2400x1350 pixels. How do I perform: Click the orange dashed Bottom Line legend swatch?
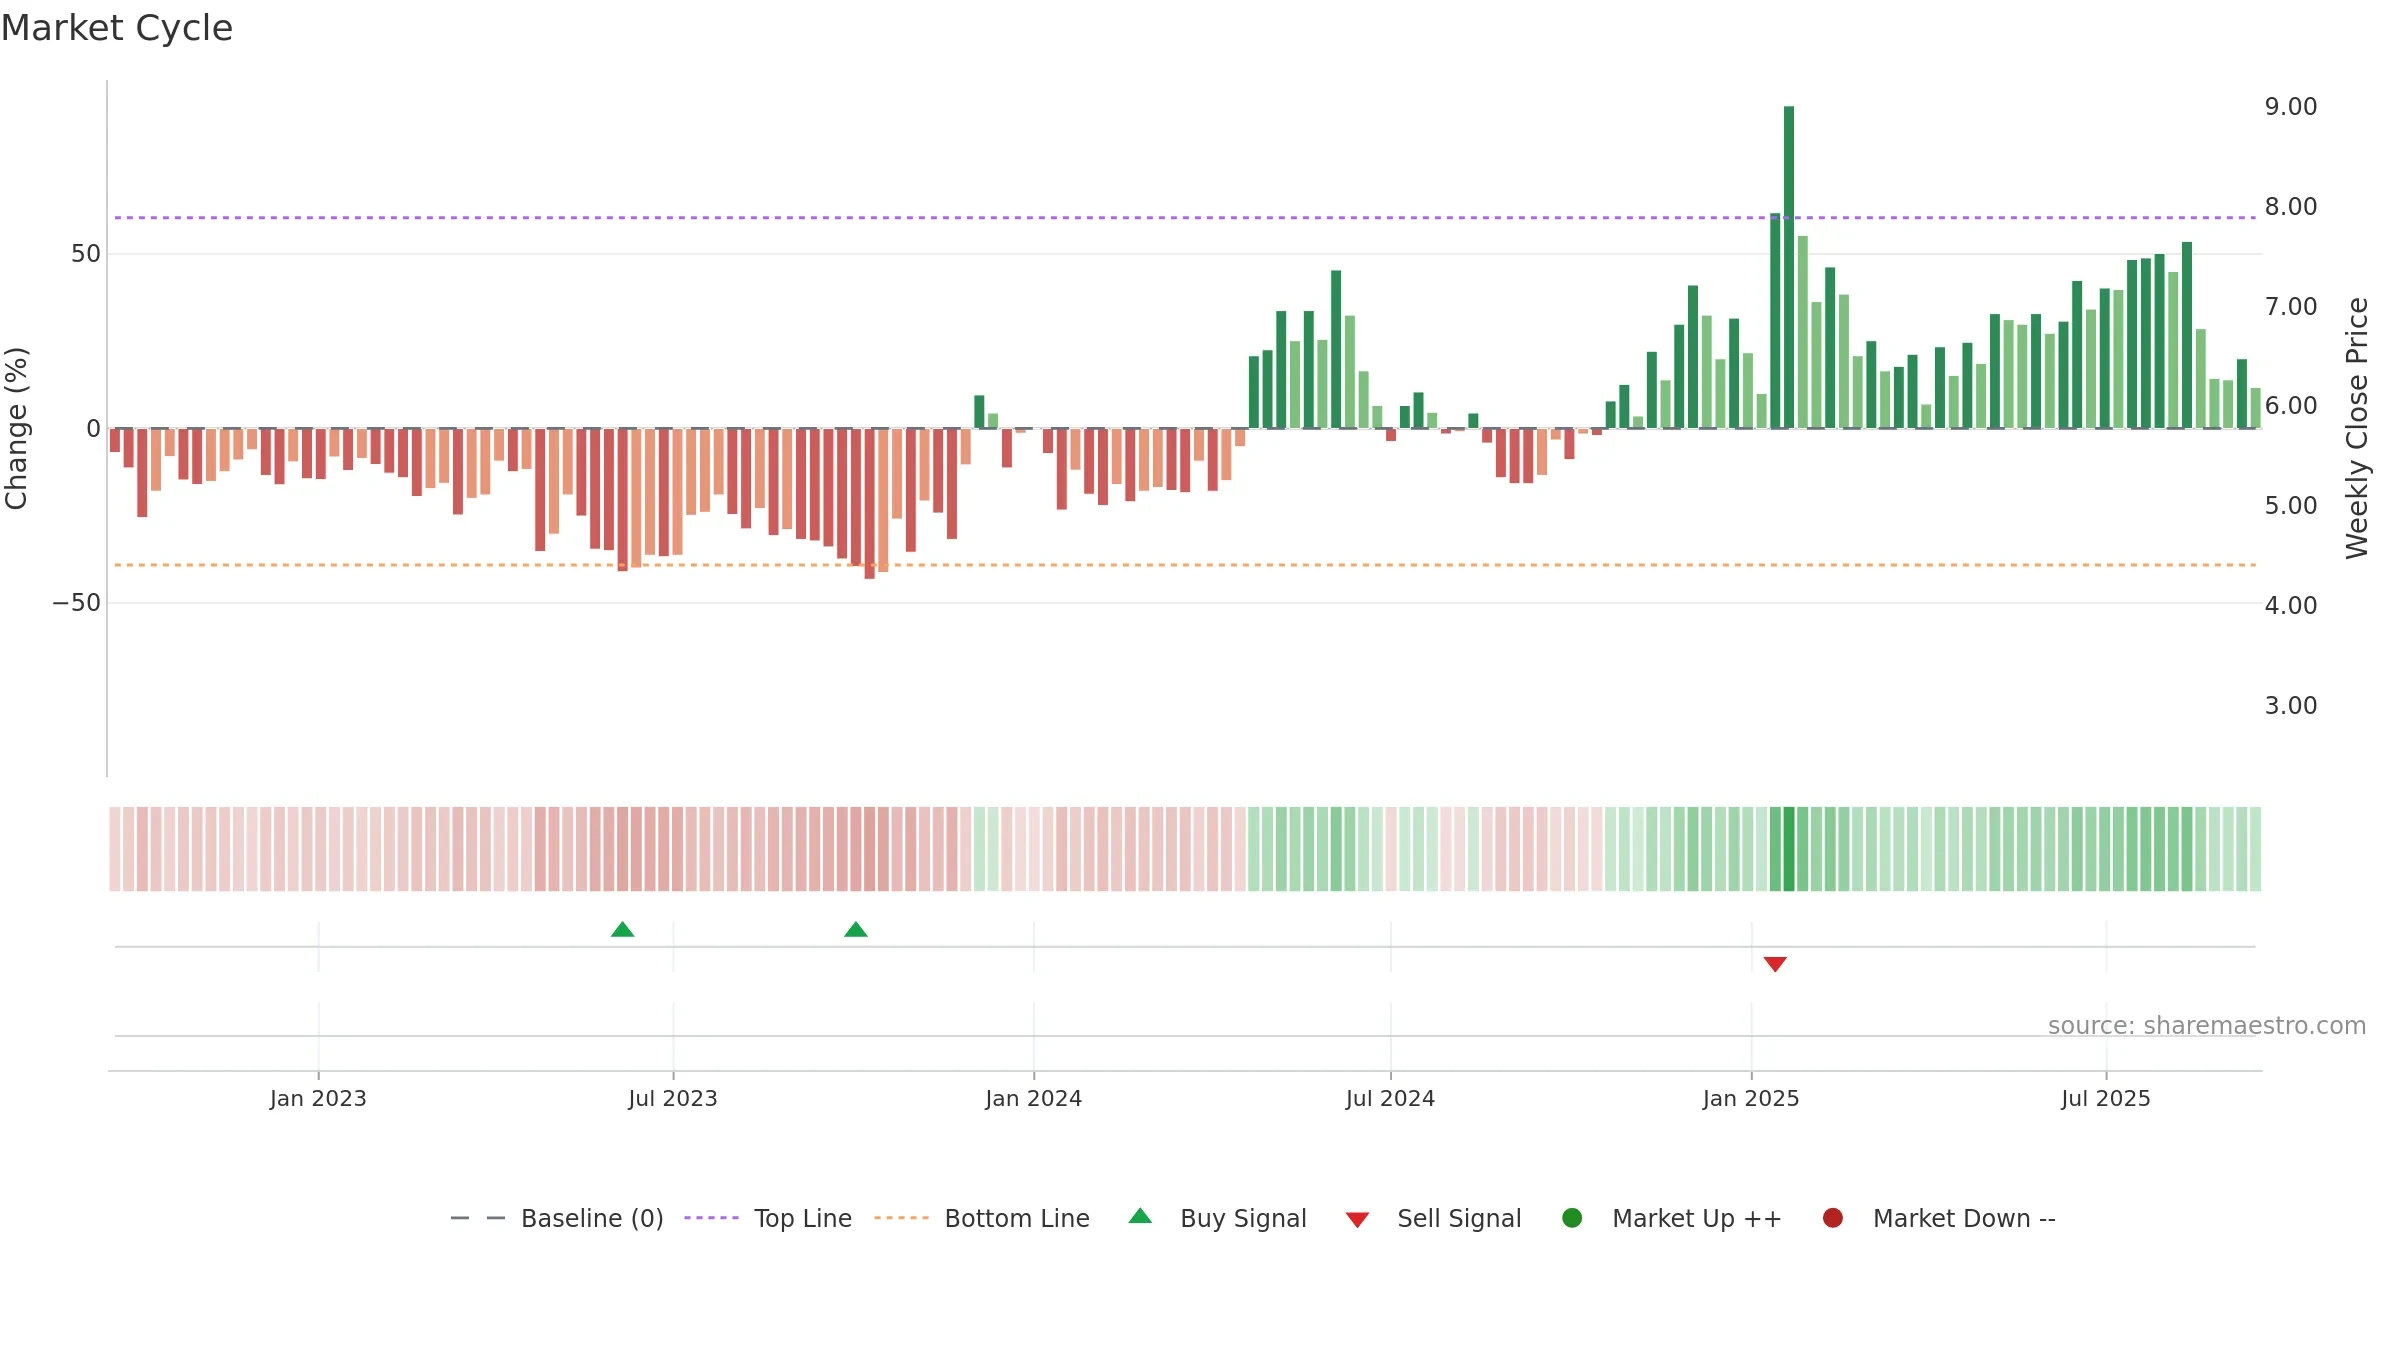point(901,1218)
